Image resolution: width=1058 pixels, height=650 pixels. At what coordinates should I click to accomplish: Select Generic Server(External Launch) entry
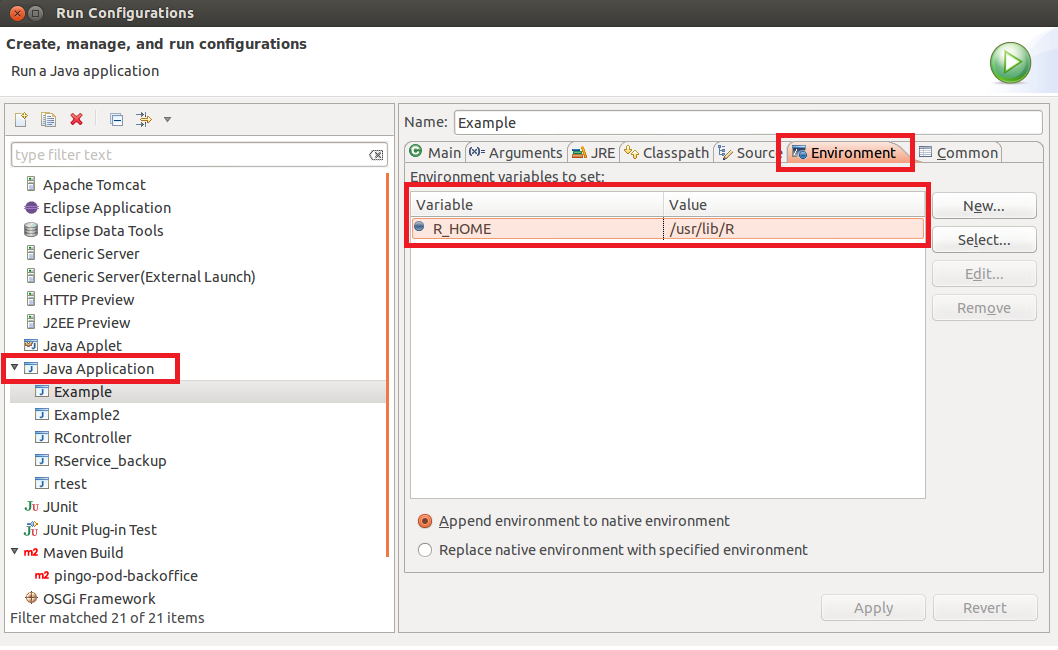pos(149,277)
